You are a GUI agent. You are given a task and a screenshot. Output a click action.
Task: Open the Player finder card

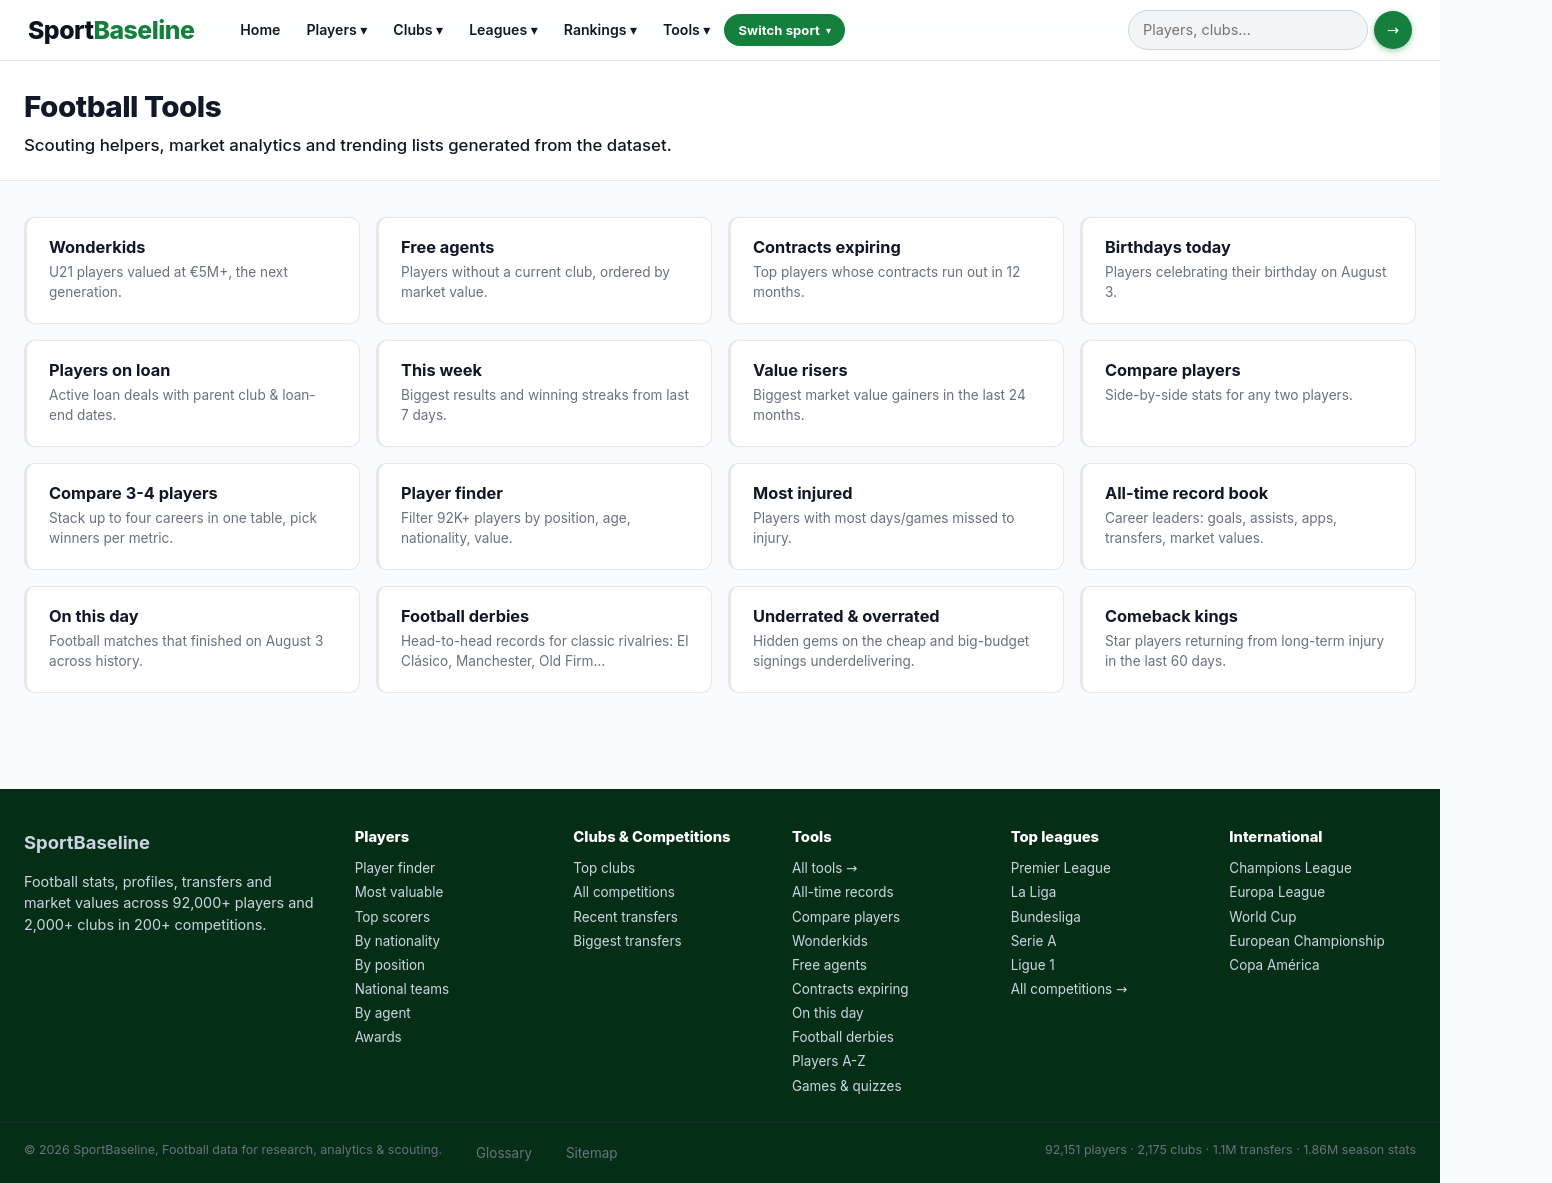[x=544, y=516]
